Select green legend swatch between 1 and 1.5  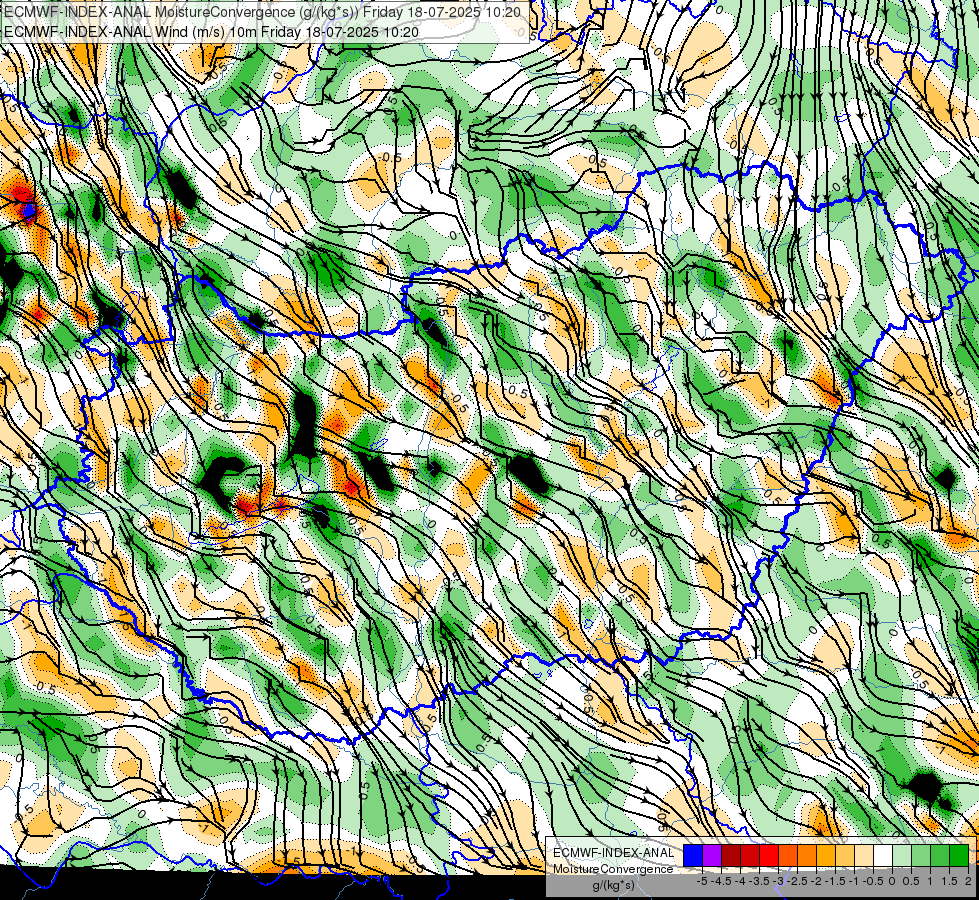click(940, 855)
